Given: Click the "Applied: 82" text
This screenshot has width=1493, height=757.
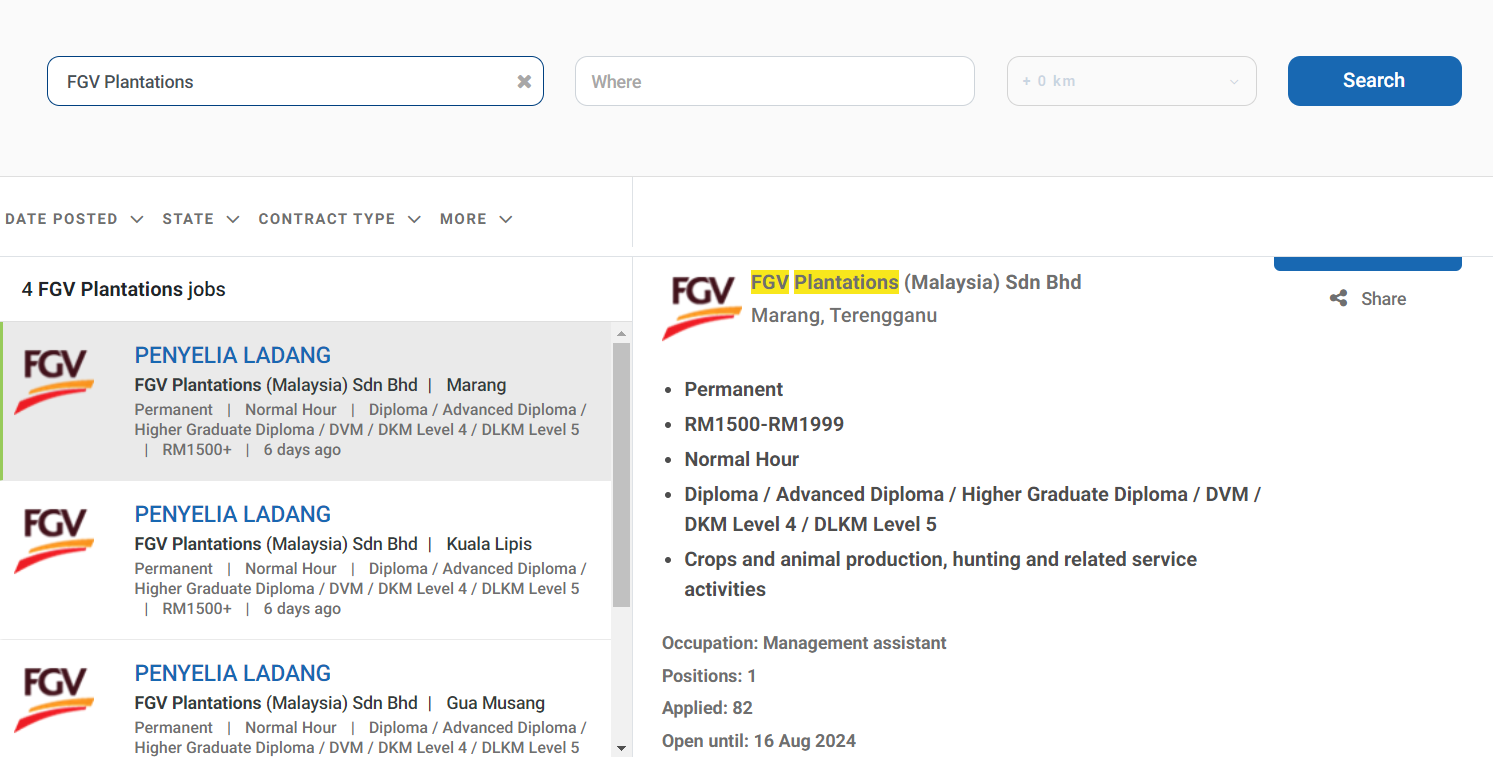Looking at the screenshot, I should [707, 708].
